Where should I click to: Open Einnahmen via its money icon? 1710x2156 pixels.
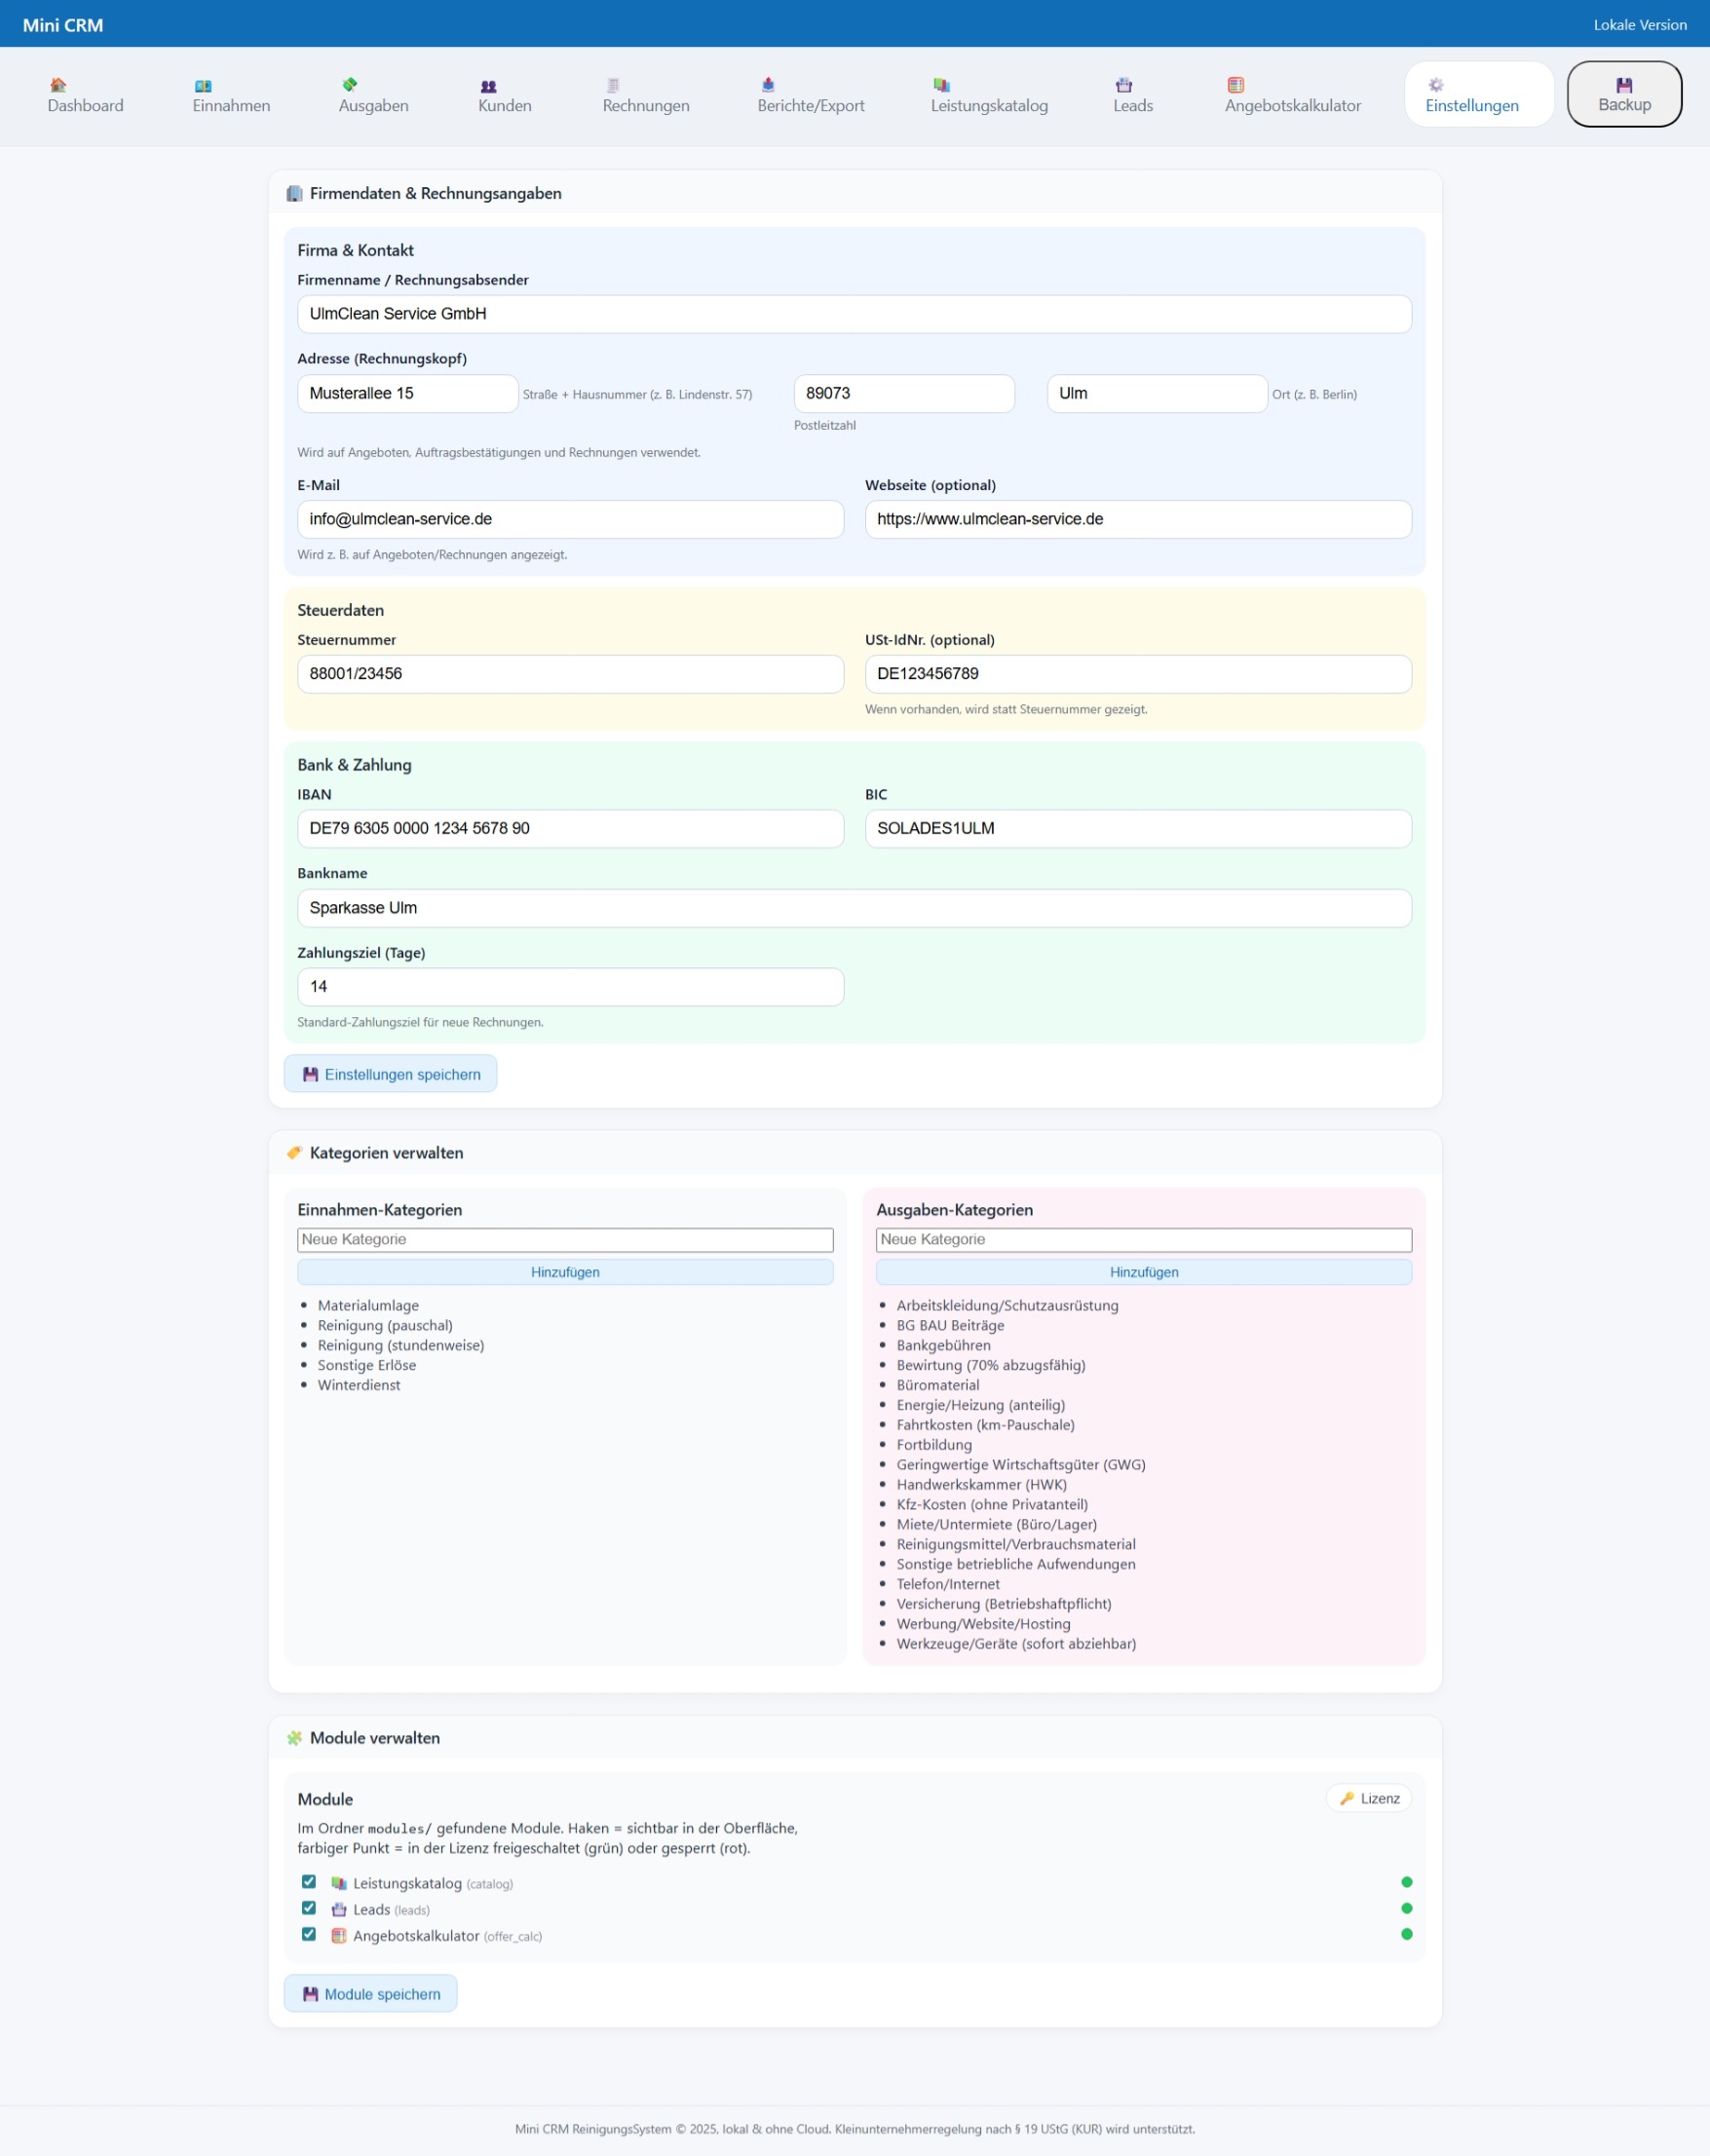[203, 85]
